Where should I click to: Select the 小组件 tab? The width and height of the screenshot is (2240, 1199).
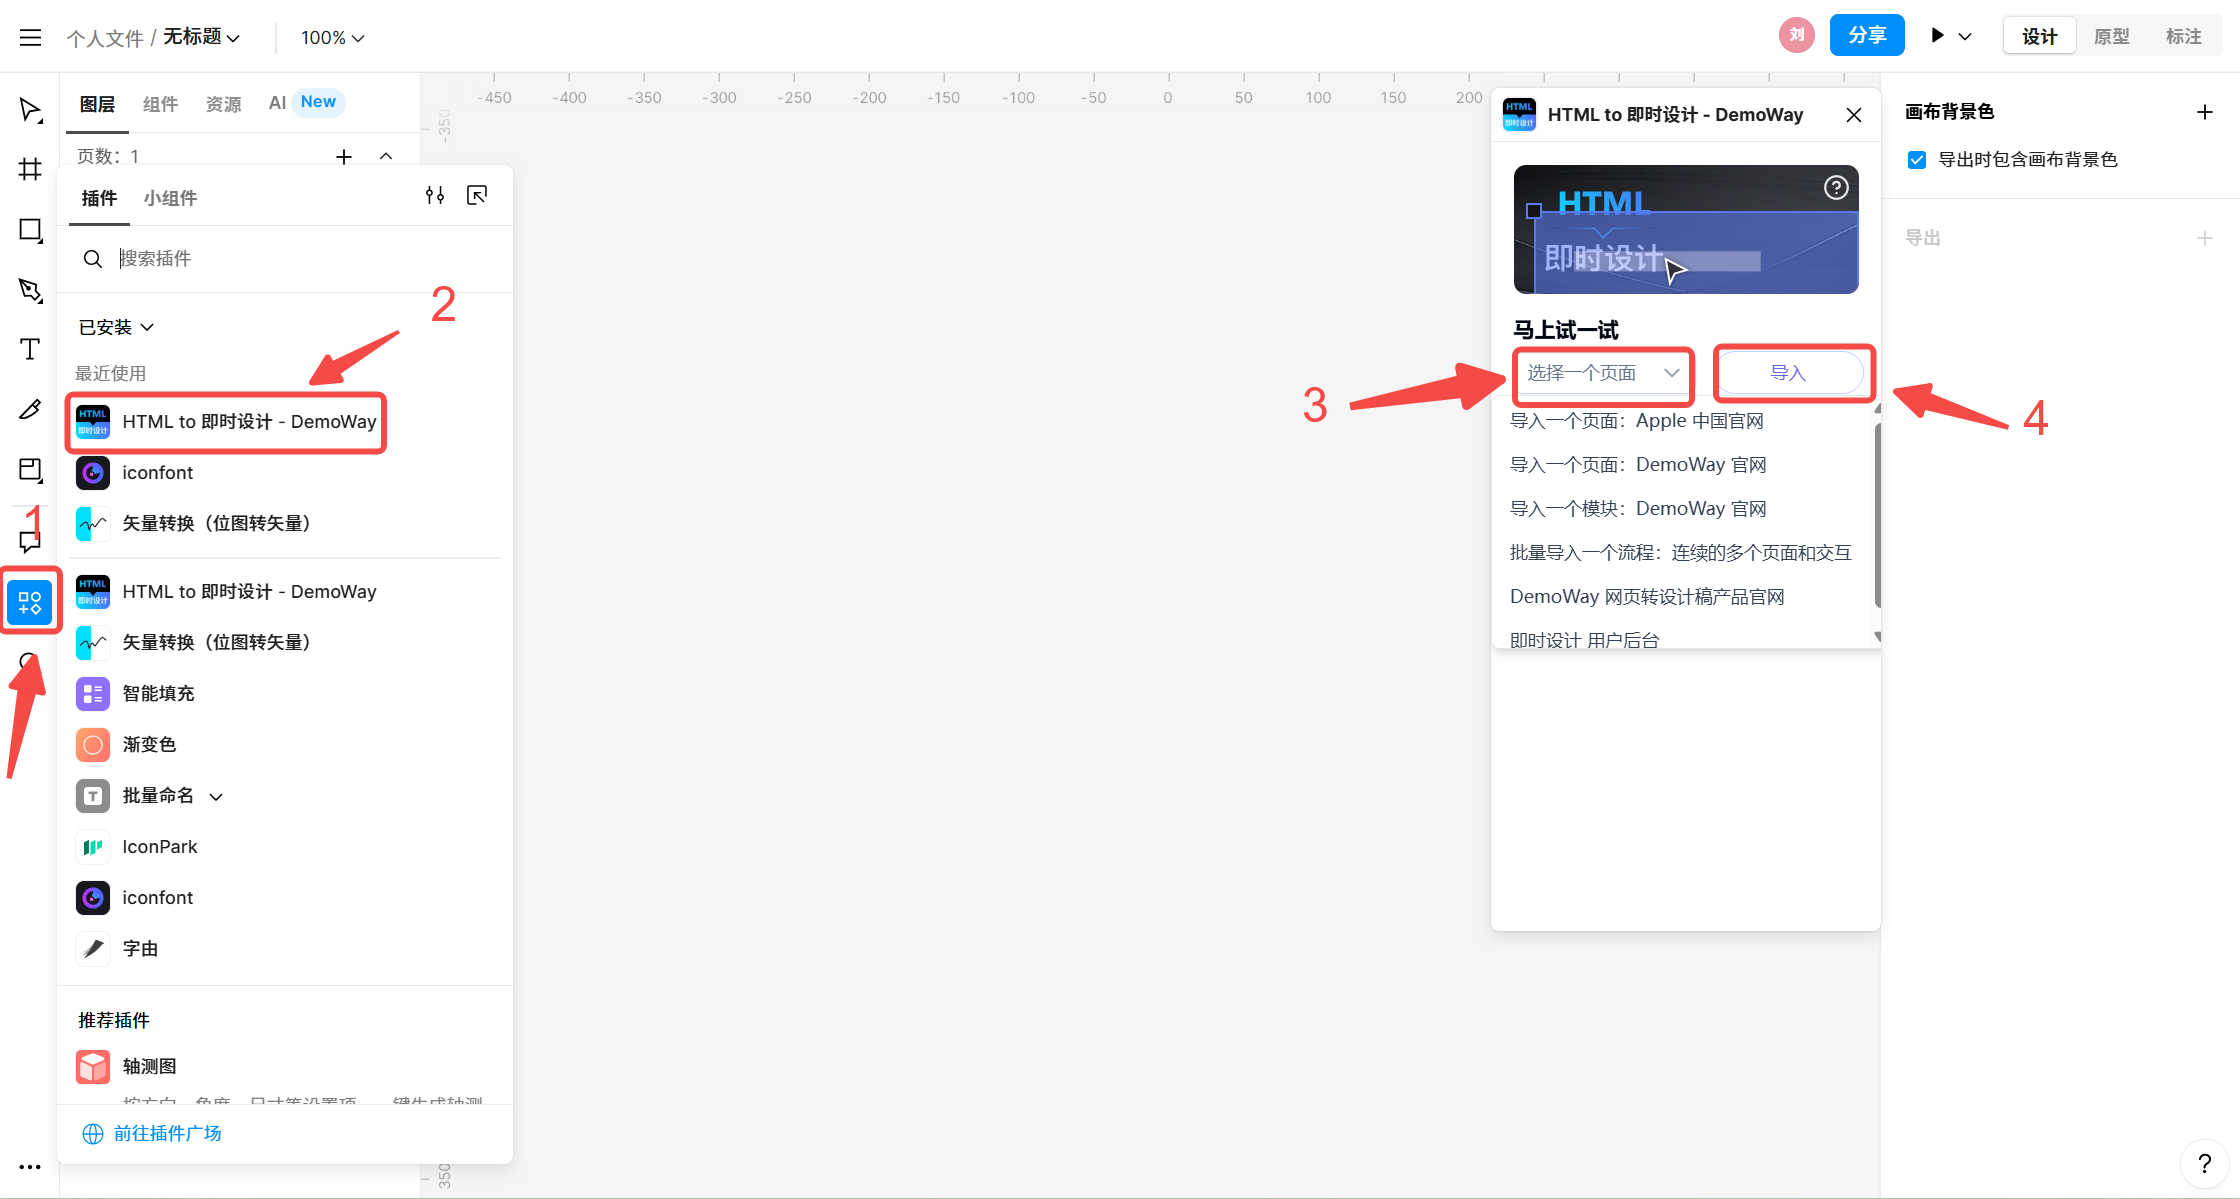(x=170, y=198)
